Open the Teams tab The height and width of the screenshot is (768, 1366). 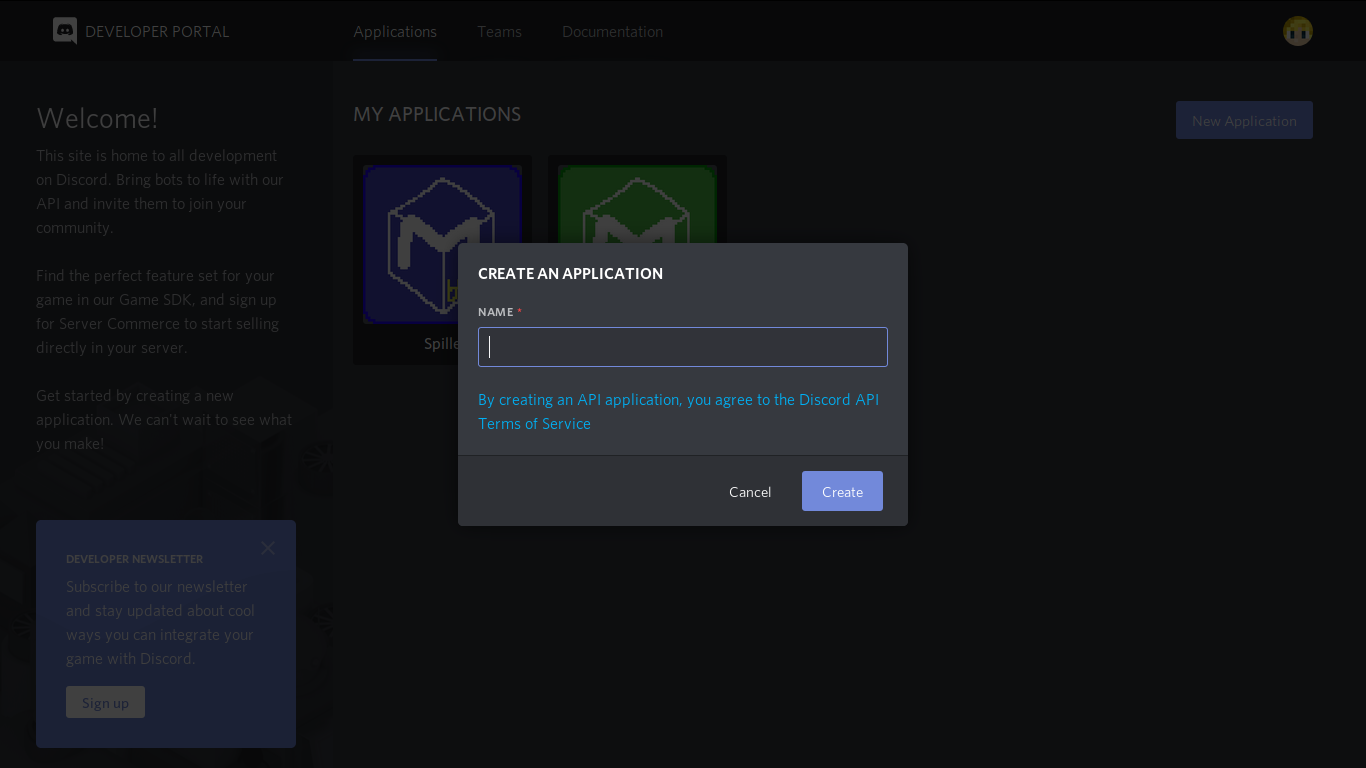[x=499, y=32]
